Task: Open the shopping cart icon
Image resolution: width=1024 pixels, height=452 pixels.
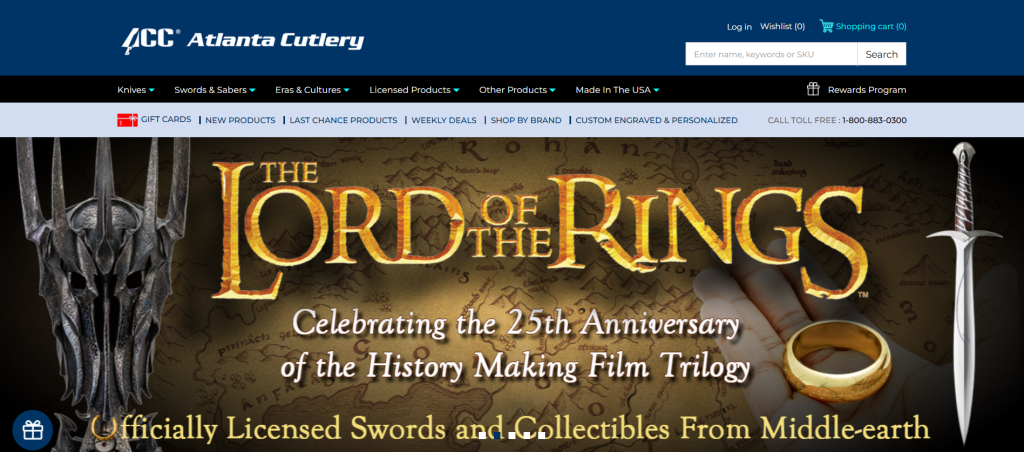Action: tap(826, 26)
